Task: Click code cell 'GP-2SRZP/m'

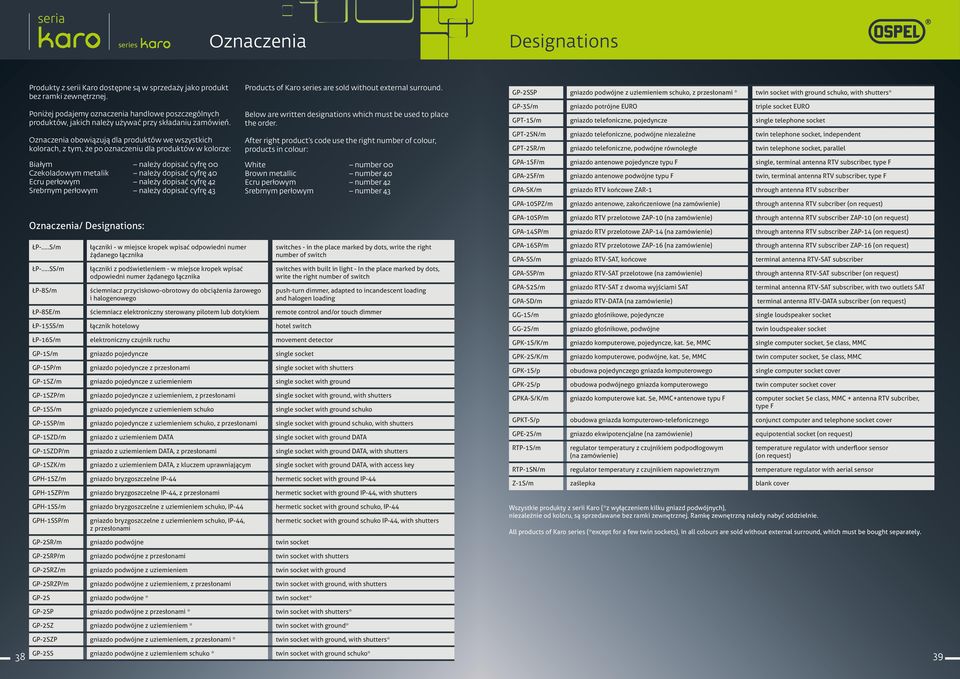Action: click(56, 583)
